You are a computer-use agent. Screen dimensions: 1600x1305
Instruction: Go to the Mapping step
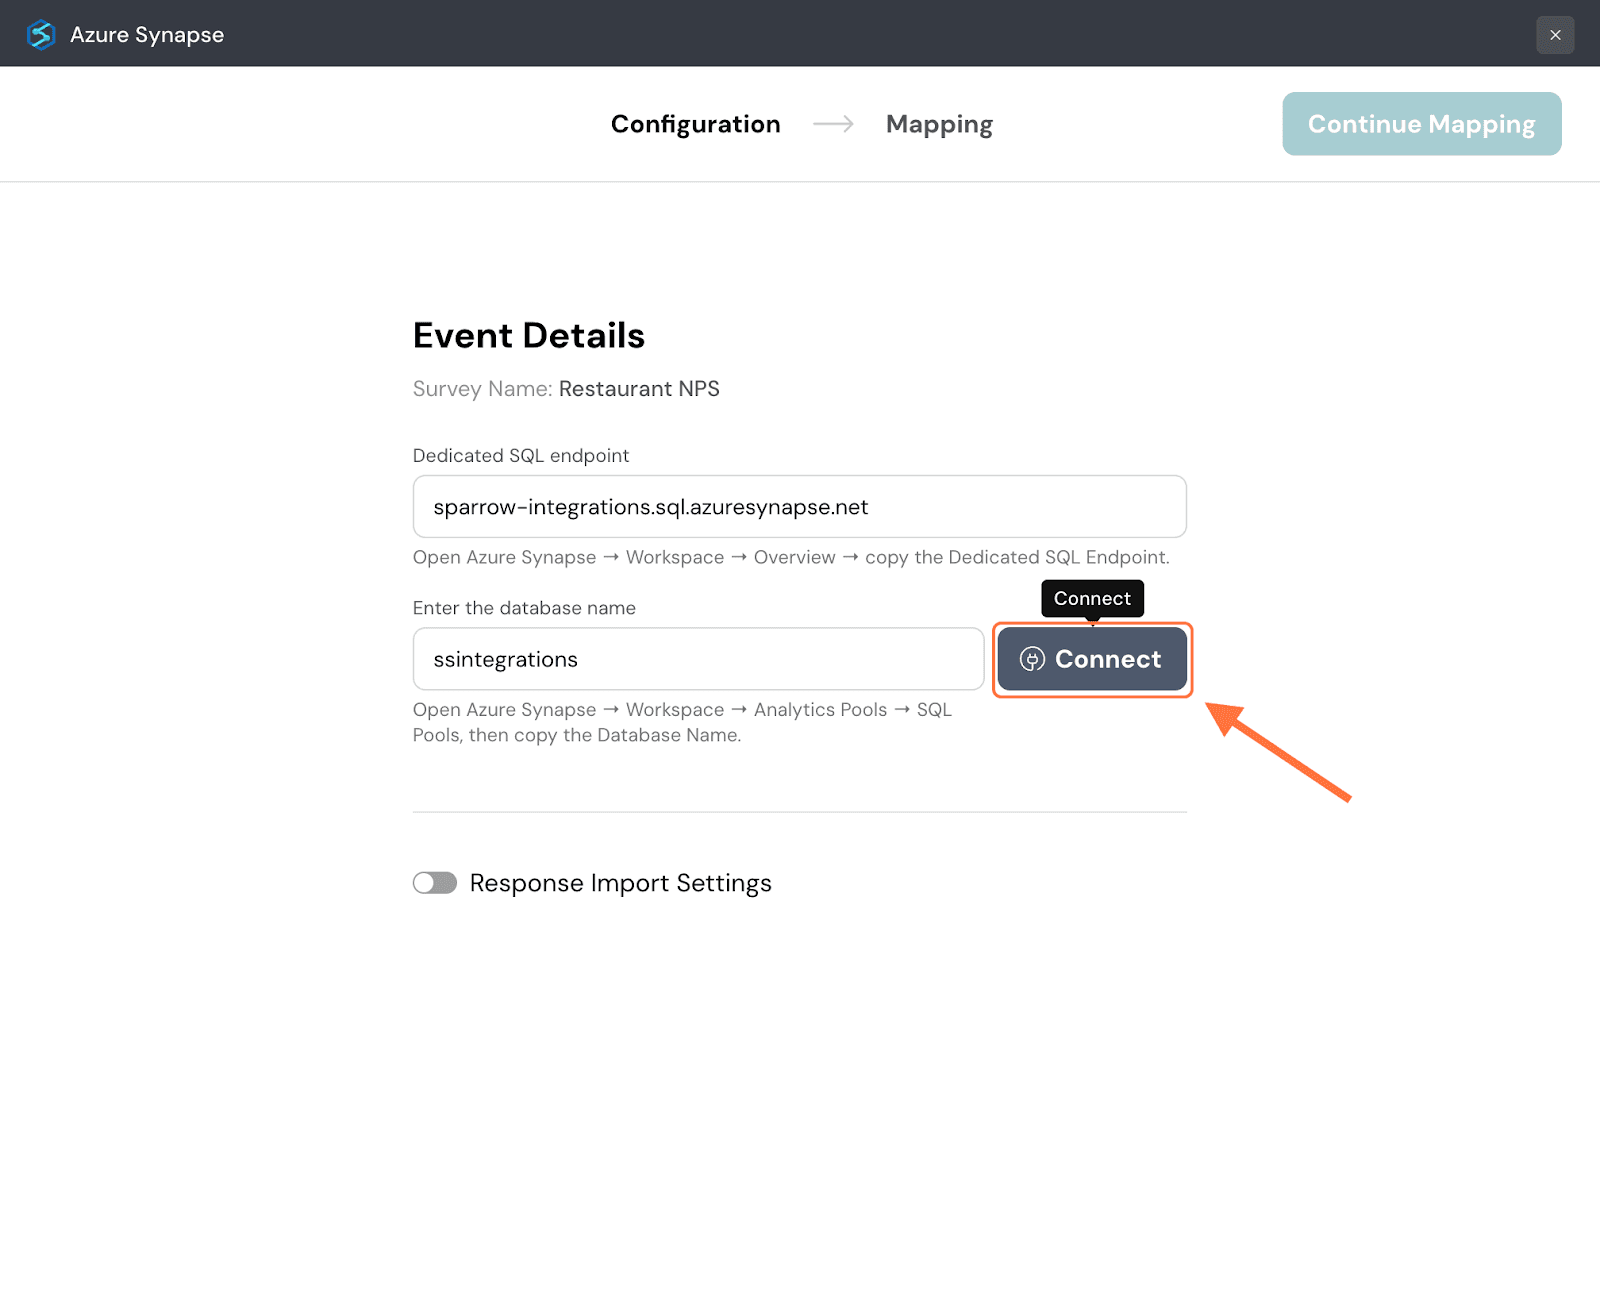point(939,124)
